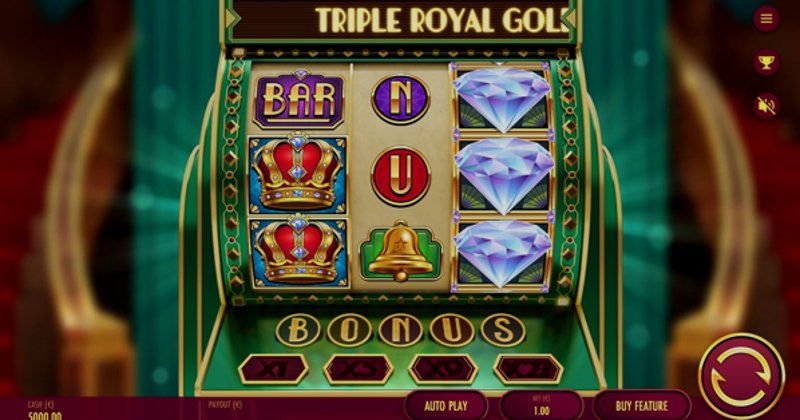The height and width of the screenshot is (420, 800).
Task: Click the purple N letter symbol
Action: click(401, 100)
